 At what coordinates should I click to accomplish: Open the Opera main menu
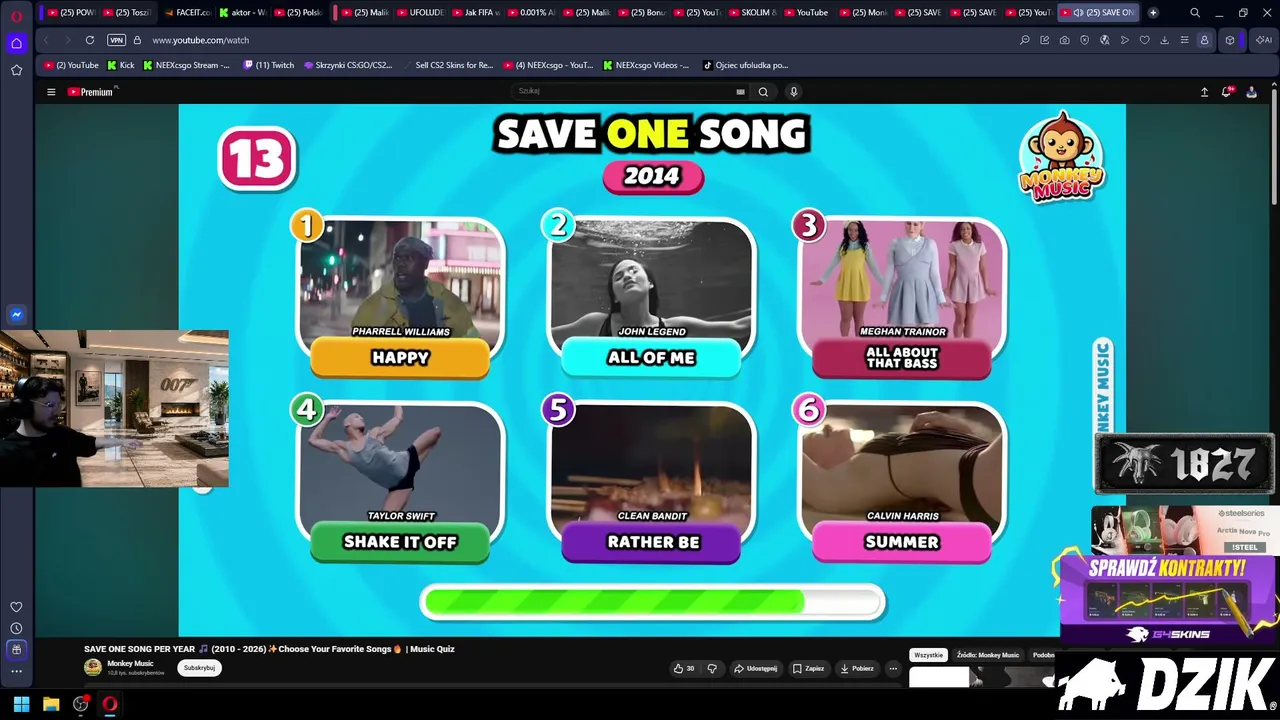[x=16, y=15]
